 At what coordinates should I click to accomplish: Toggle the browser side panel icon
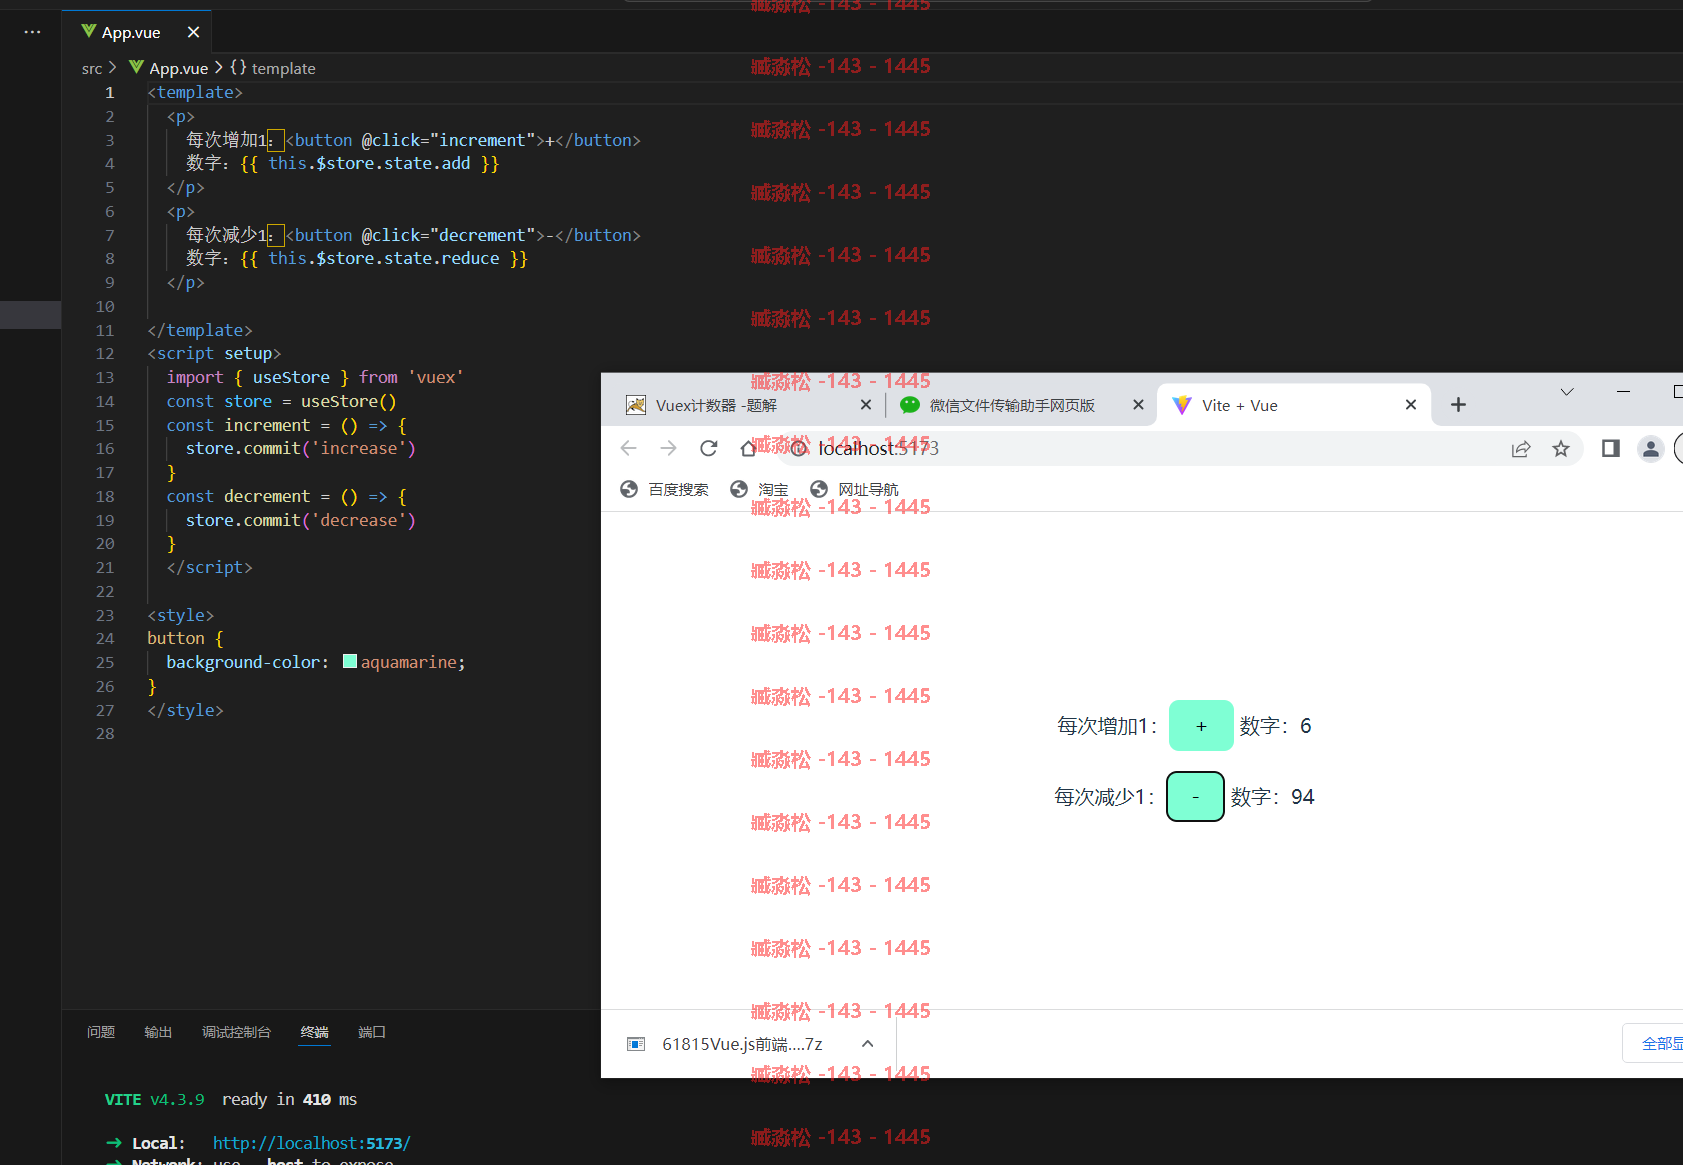coord(1610,448)
